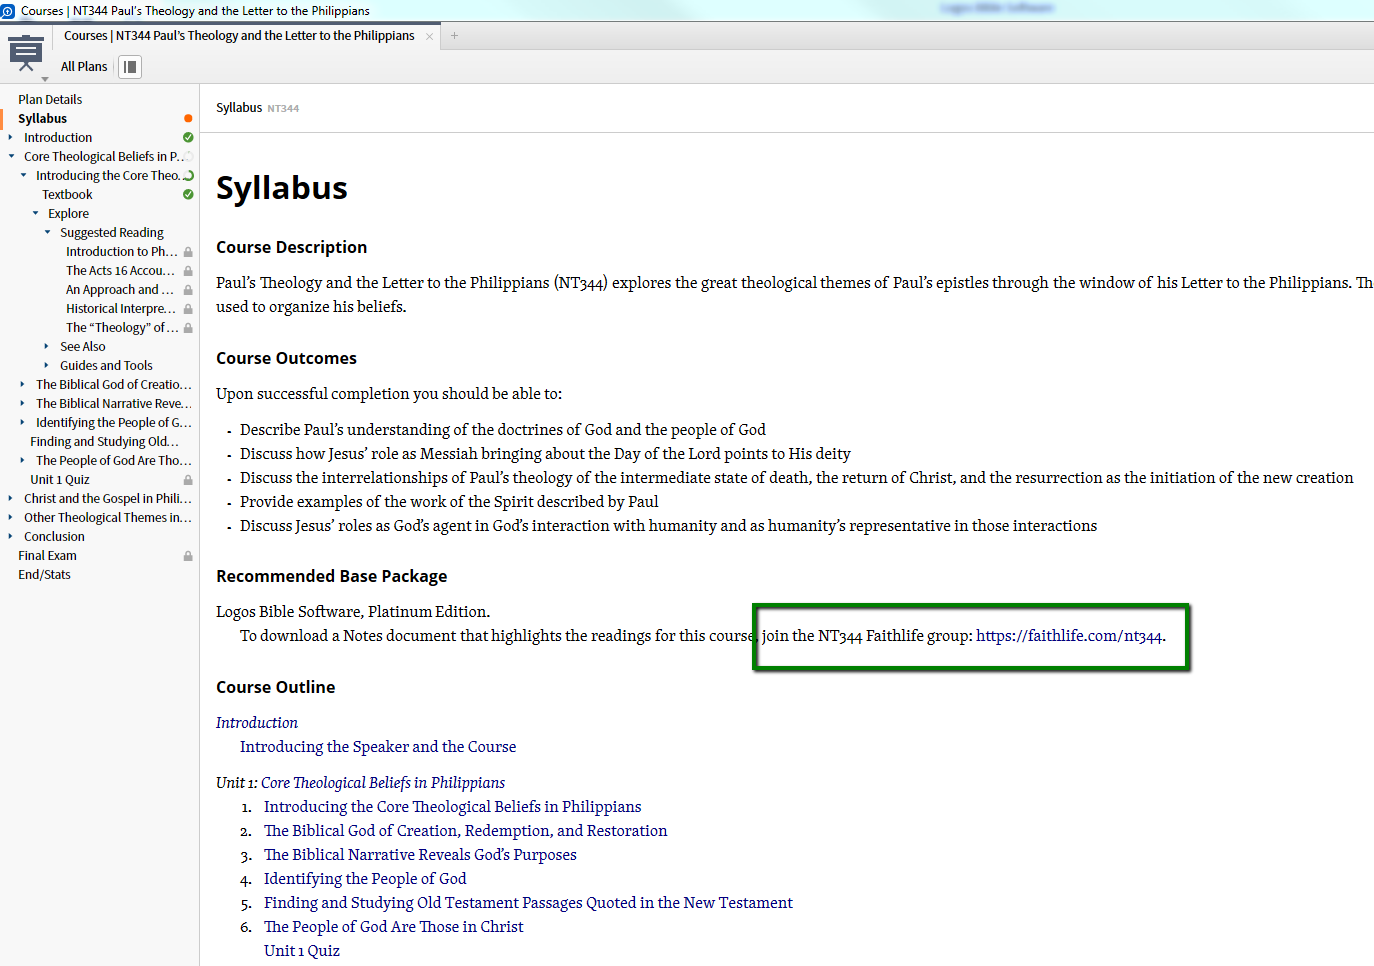This screenshot has height=966, width=1374.
Task: Collapse Introducing the Core Theo node
Action: [x=23, y=175]
